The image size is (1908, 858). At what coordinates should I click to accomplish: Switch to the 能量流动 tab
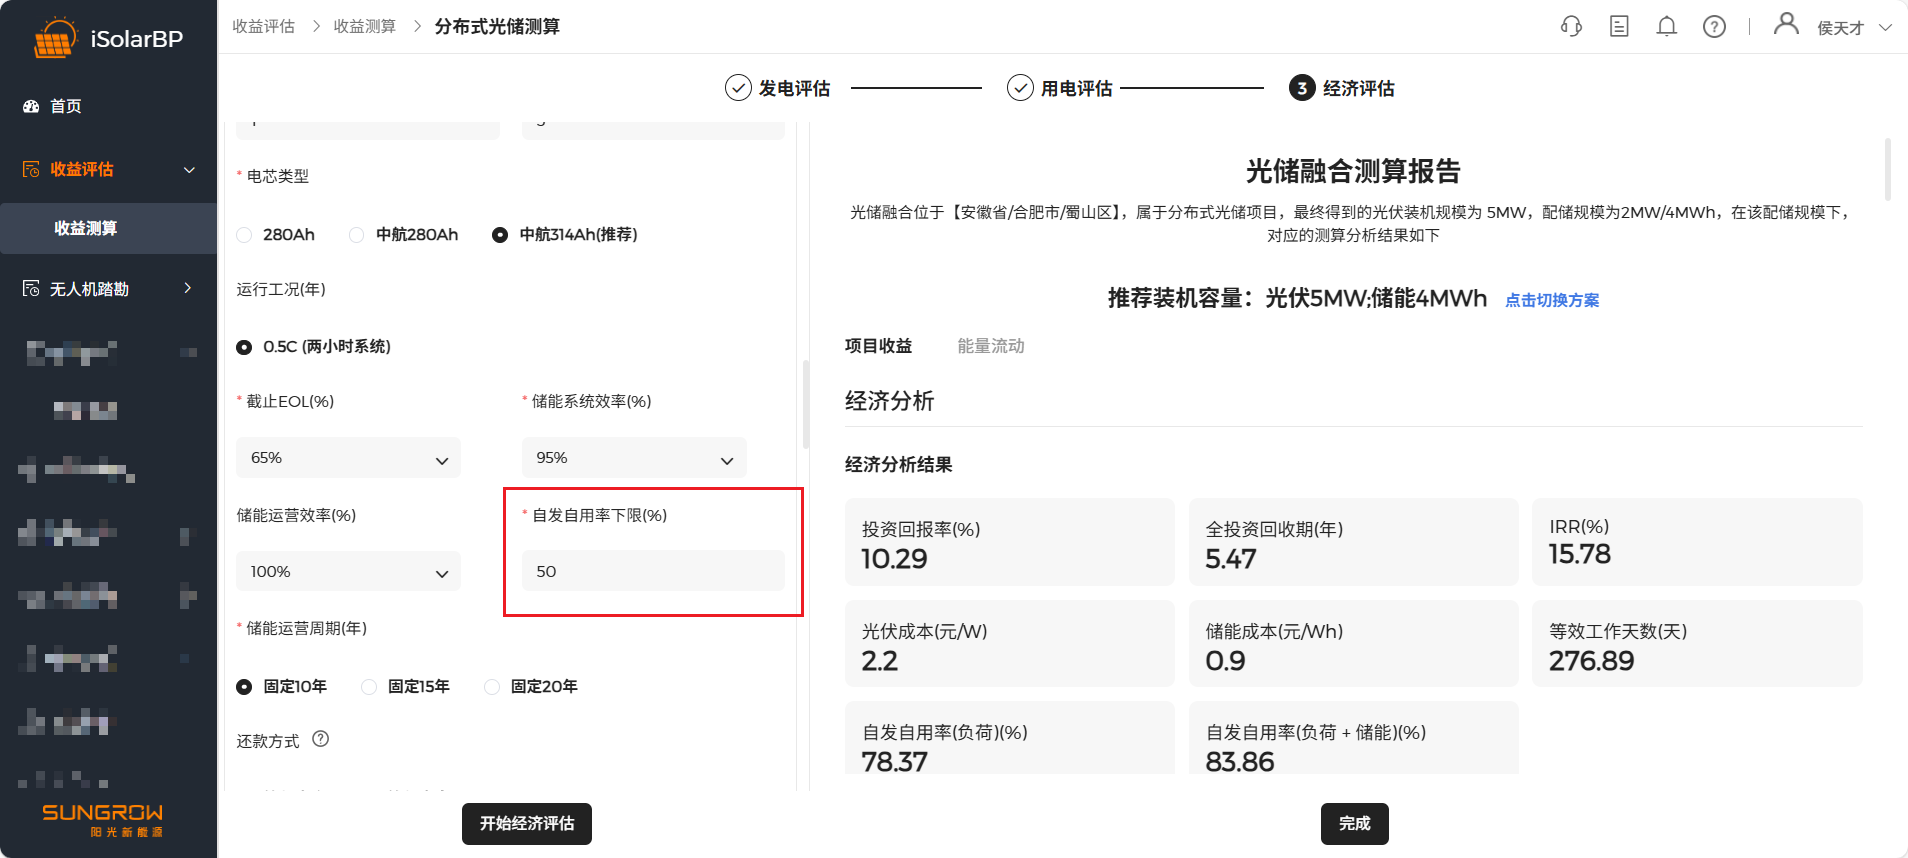[x=990, y=346]
